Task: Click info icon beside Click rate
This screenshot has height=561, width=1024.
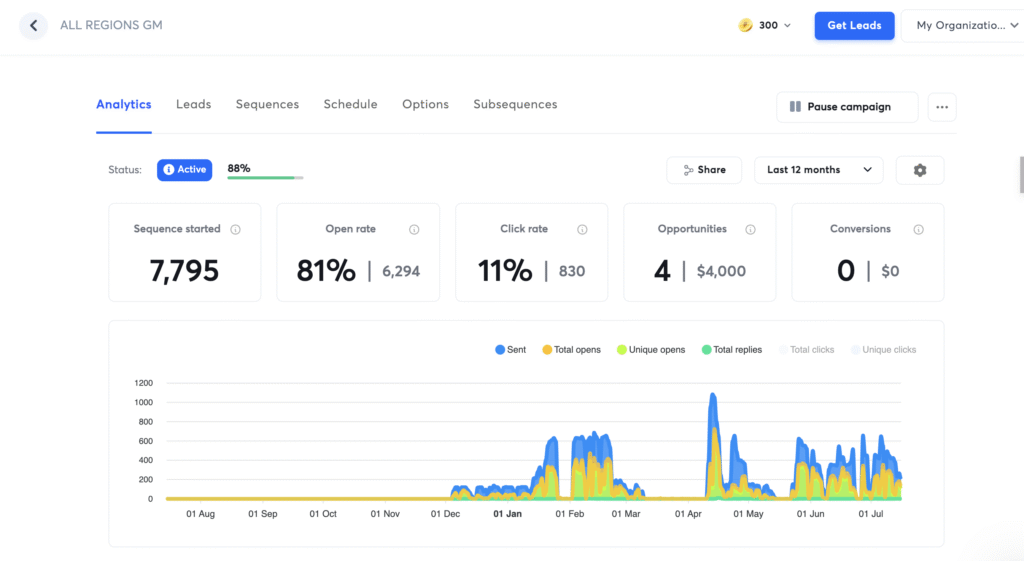Action: (582, 229)
